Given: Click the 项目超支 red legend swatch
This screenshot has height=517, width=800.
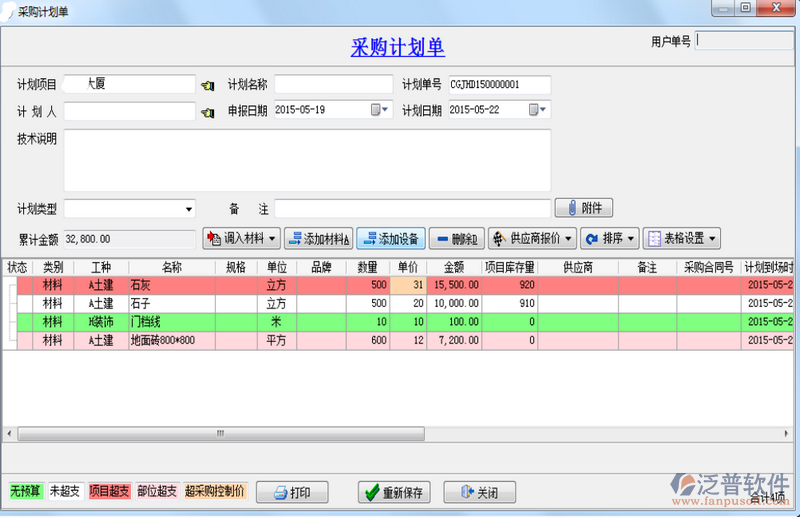Looking at the screenshot, I should click(x=109, y=492).
